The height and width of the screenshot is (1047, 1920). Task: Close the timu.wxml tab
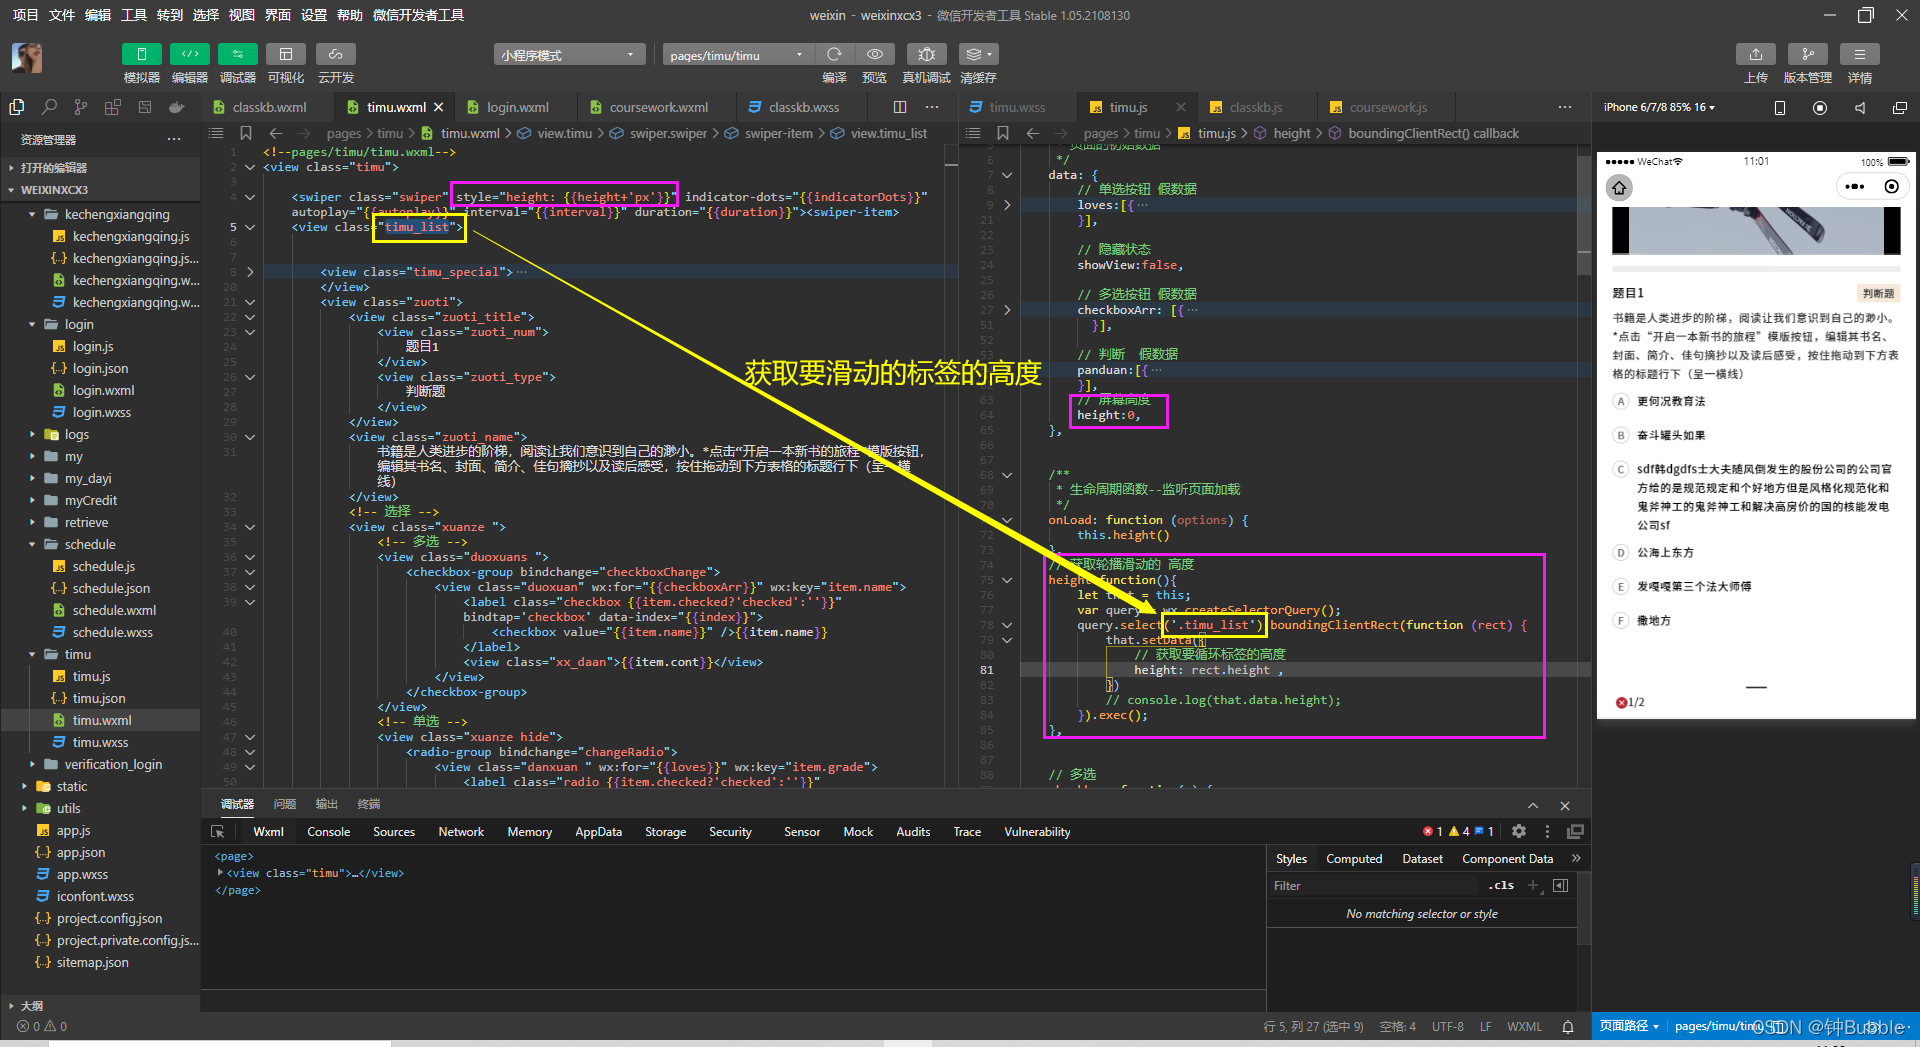point(439,107)
